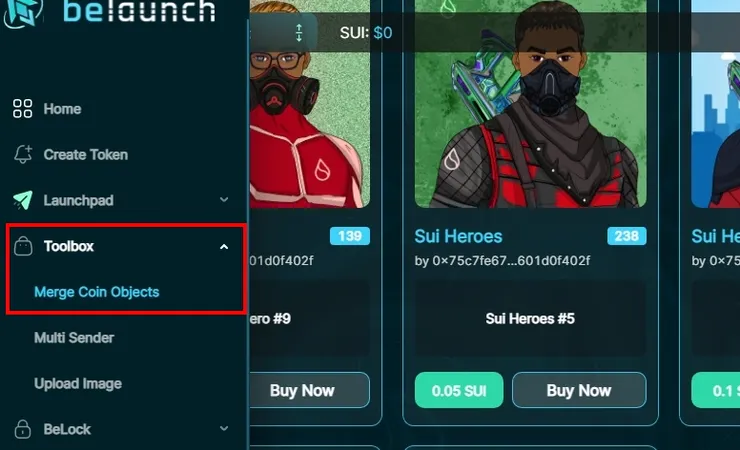Open the Sui Heroes collection title link
The width and height of the screenshot is (740, 450).
(x=458, y=236)
